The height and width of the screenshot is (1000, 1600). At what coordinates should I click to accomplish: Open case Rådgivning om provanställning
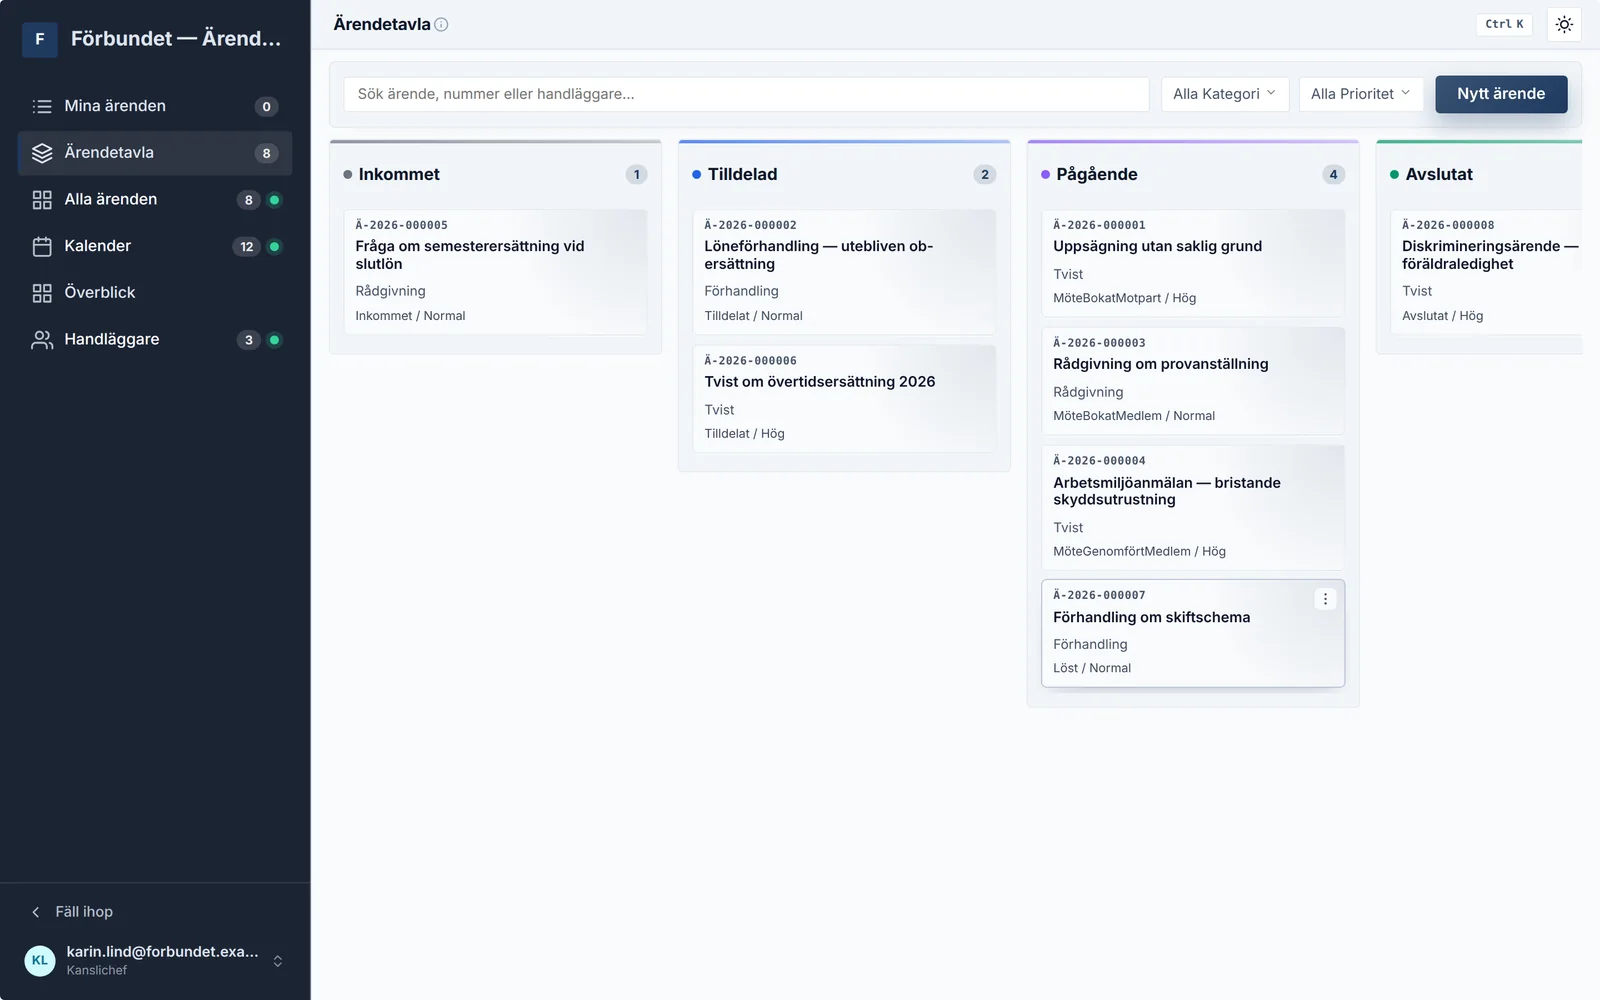pos(1193,380)
